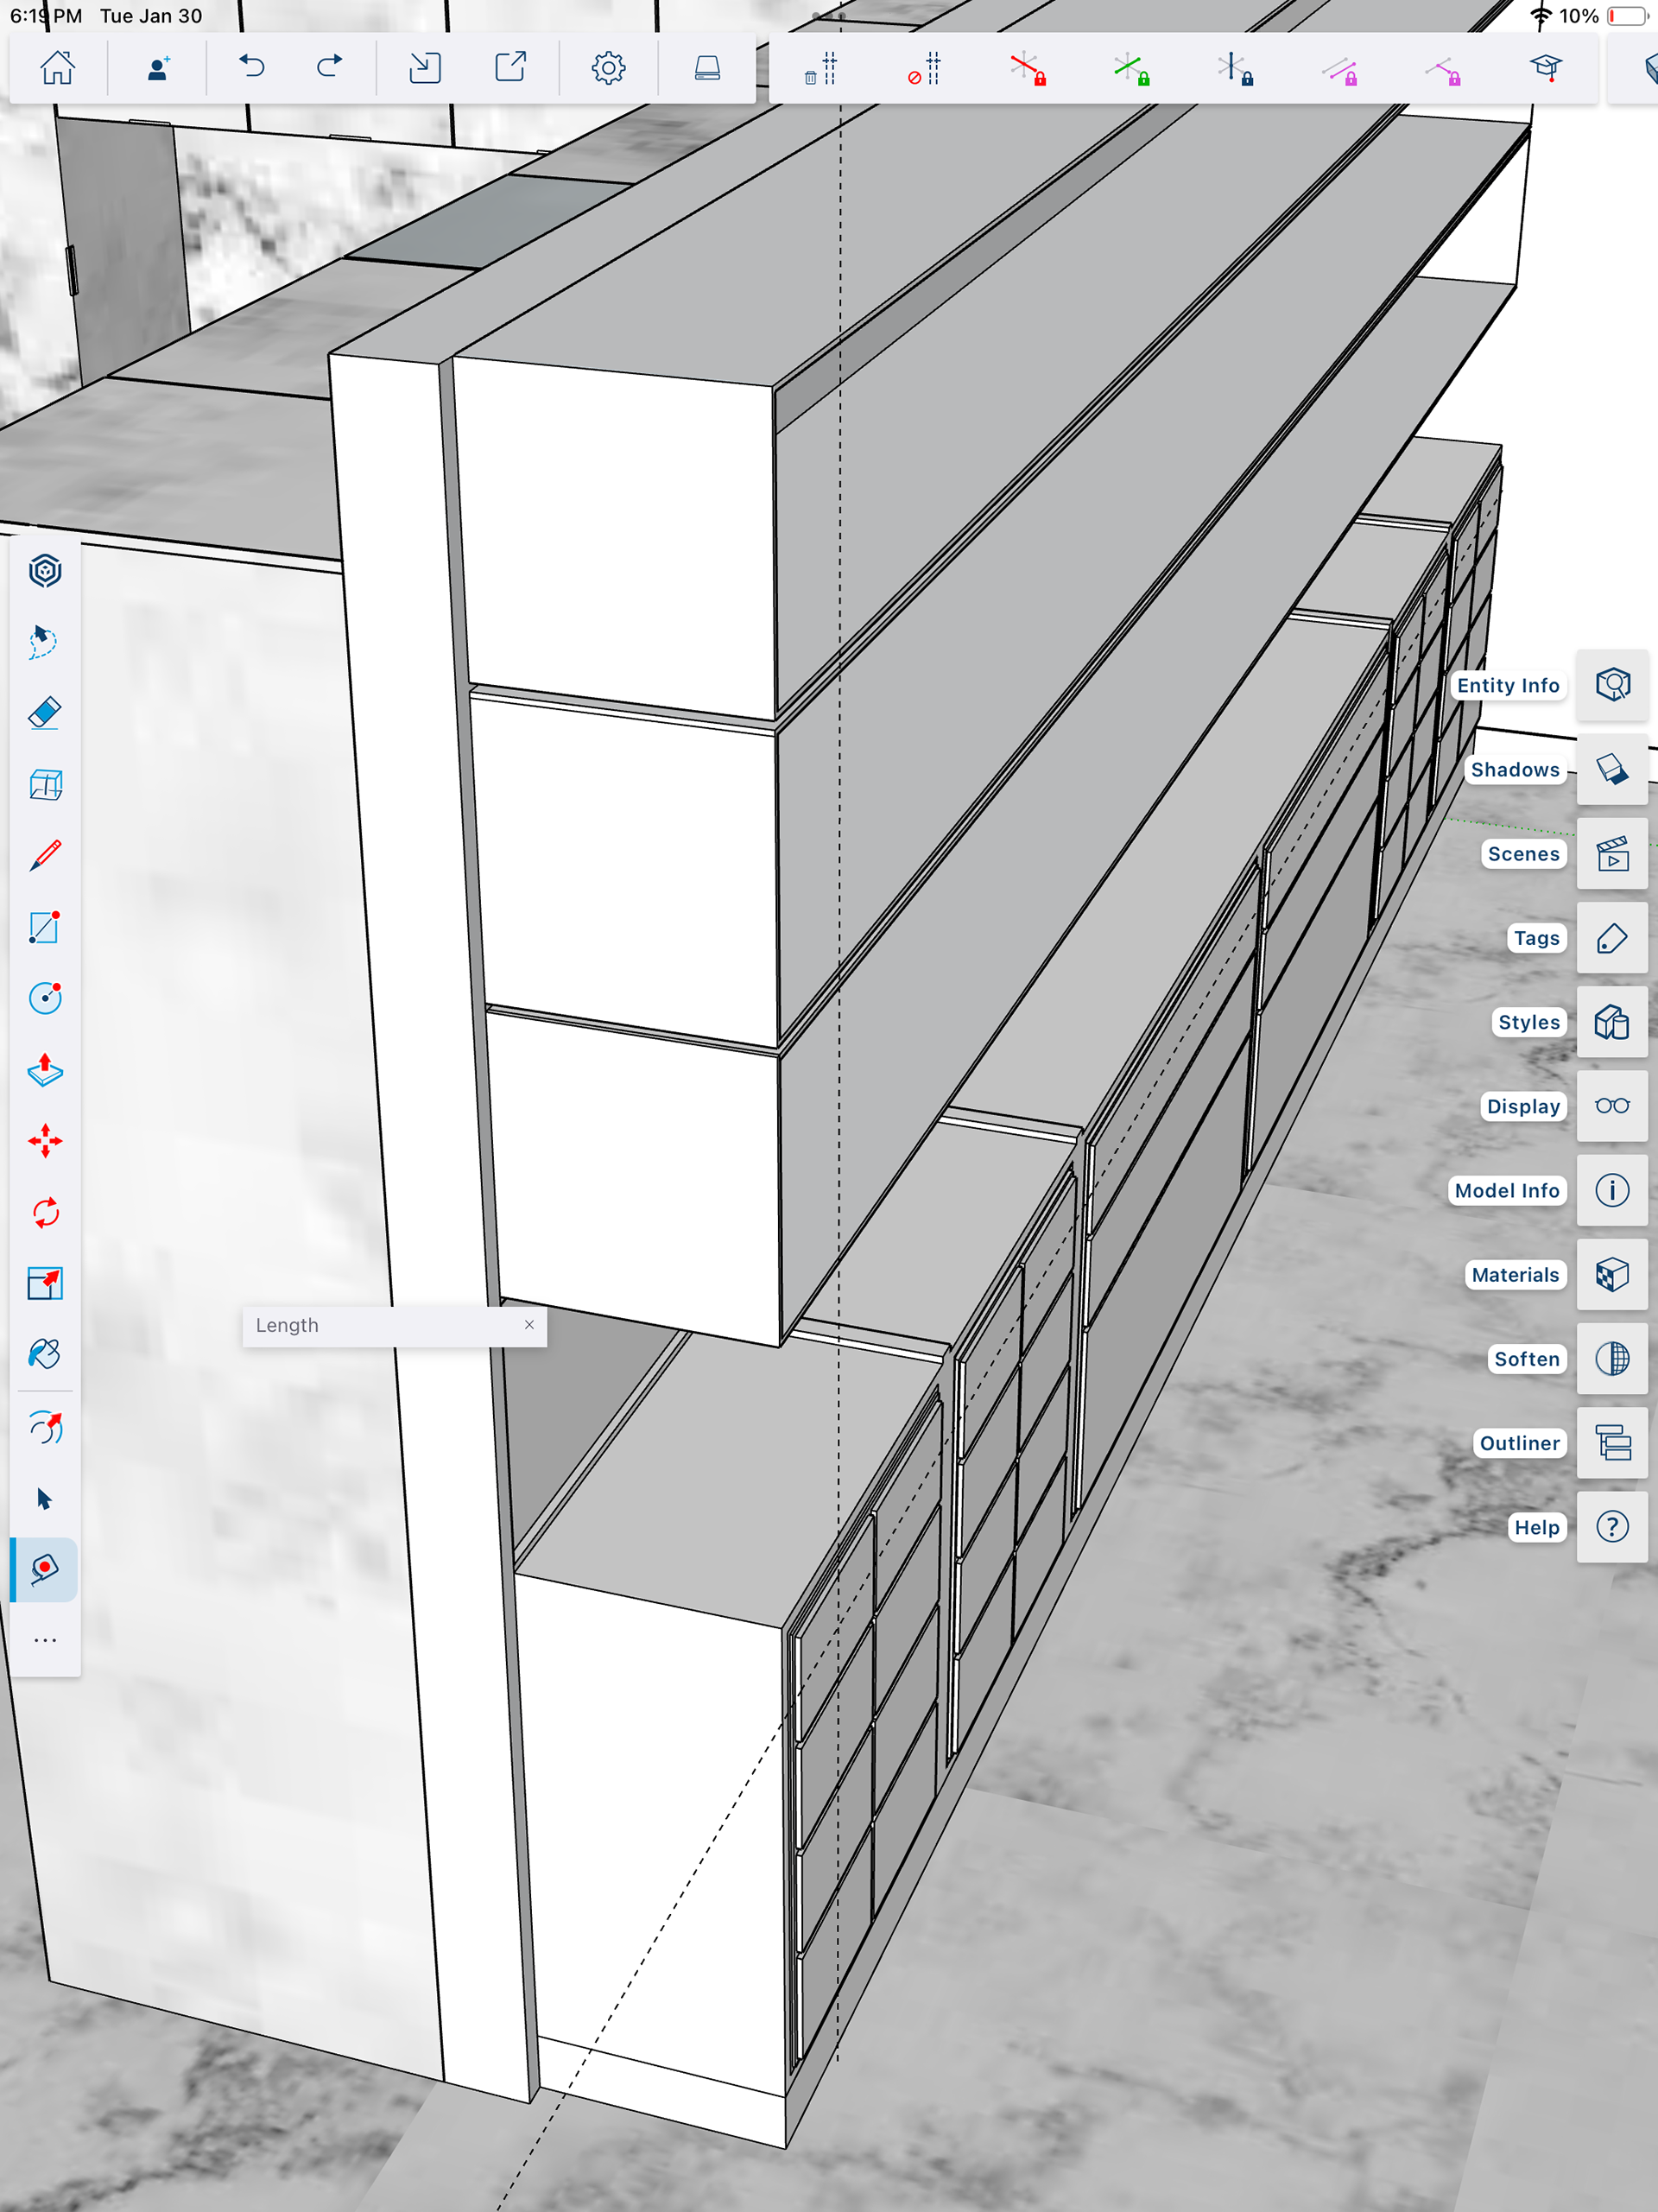
Task: Select the Eraser tool
Action: [45, 713]
